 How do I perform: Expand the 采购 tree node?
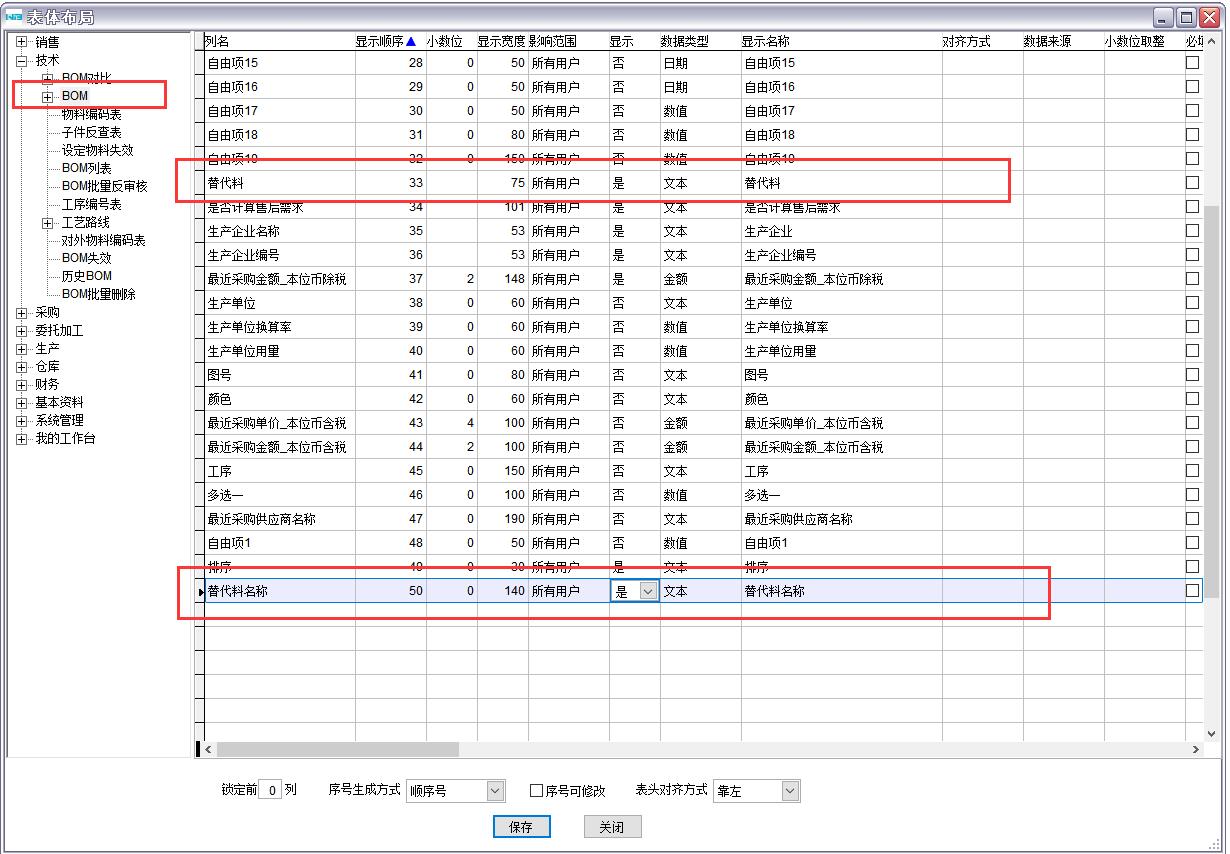[21, 313]
